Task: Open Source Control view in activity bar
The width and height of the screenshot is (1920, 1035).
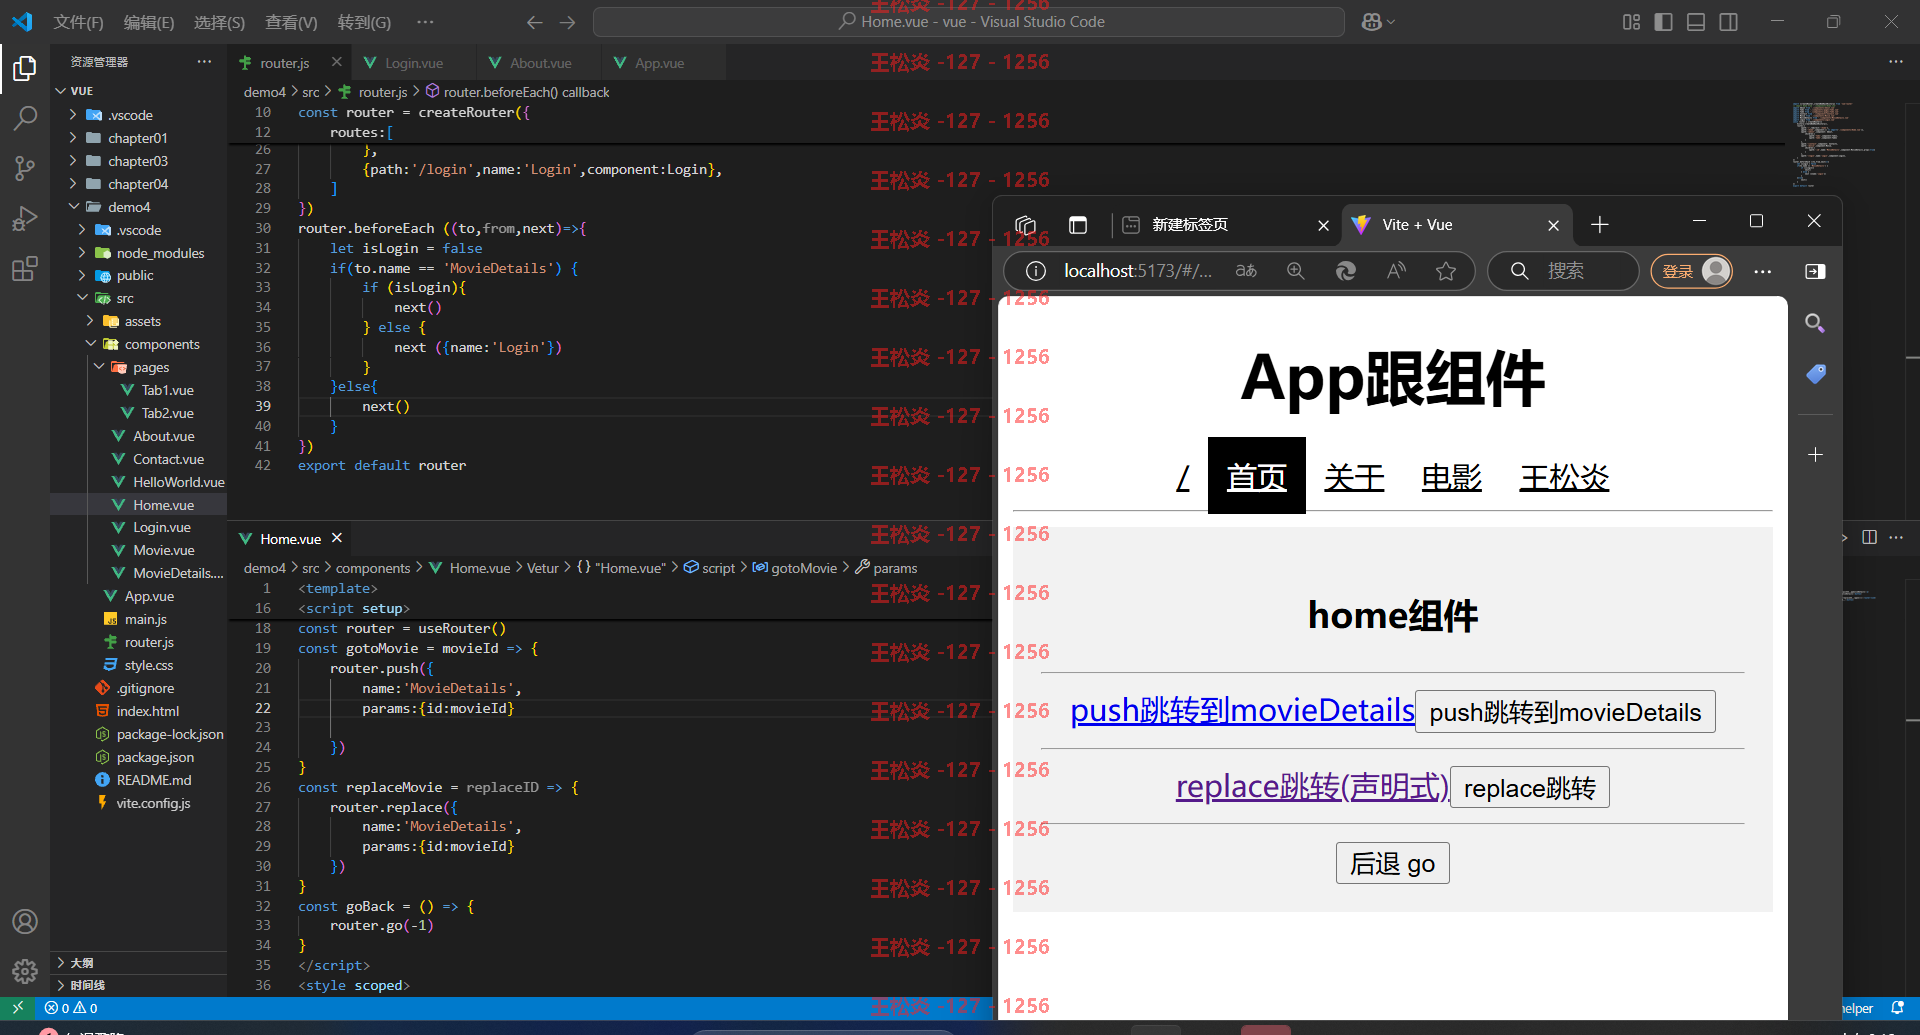Action: 25,168
